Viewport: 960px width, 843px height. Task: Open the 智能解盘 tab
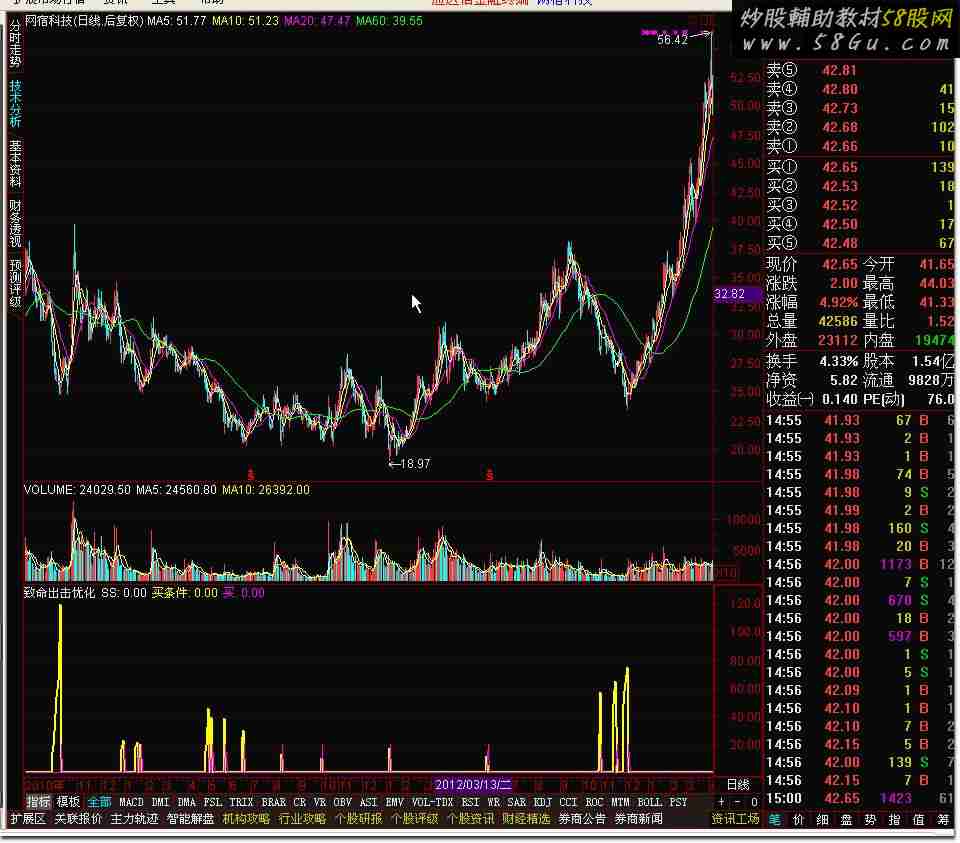[x=190, y=819]
